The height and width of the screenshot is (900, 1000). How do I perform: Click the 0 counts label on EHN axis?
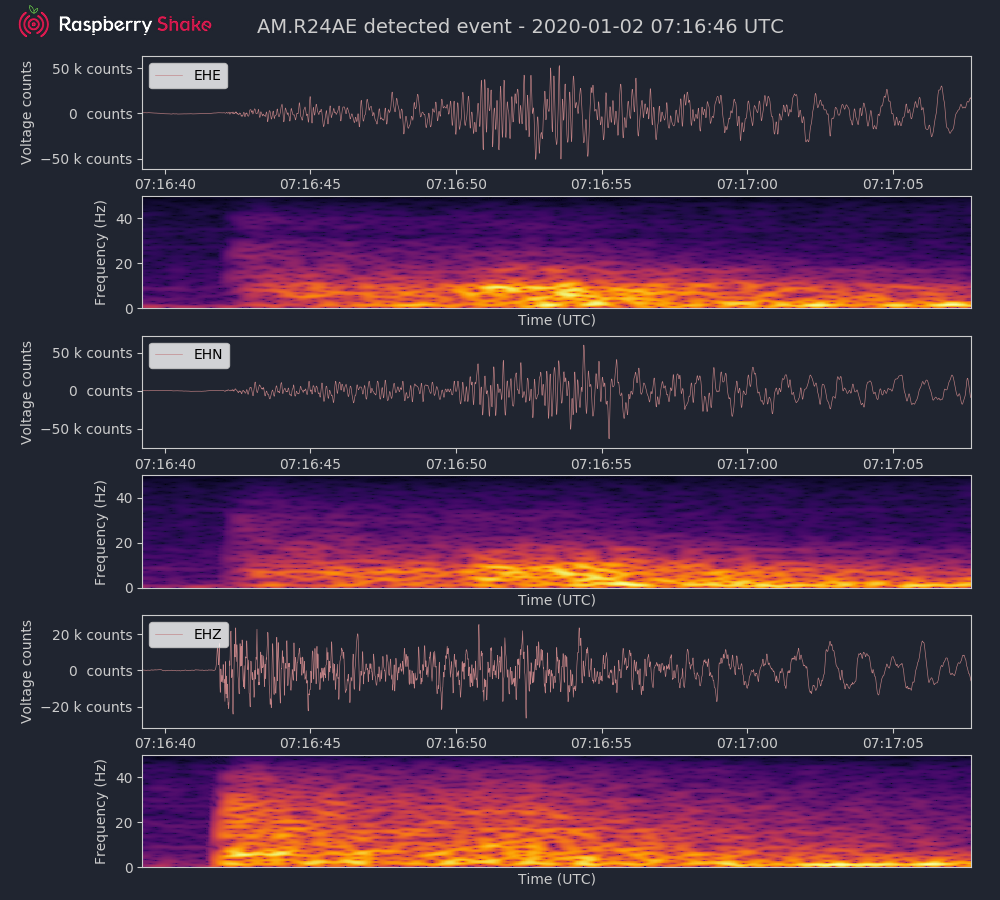[101, 391]
